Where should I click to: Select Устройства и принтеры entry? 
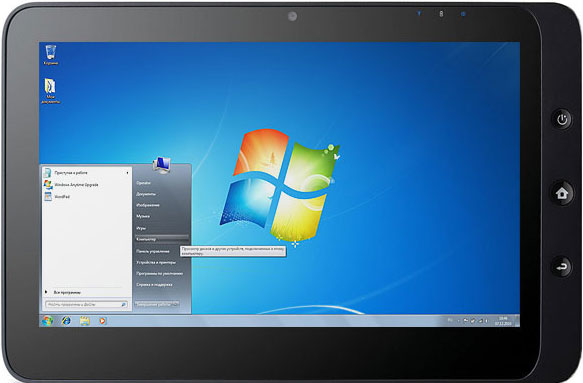point(156,263)
